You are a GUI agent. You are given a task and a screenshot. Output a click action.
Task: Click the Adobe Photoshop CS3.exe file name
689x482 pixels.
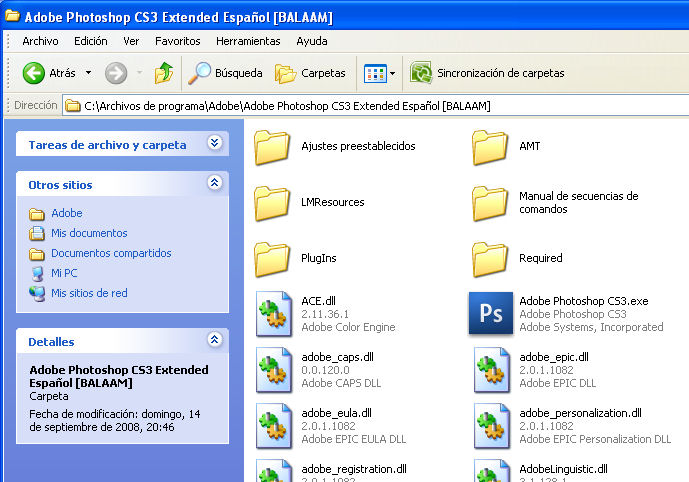[x=584, y=301]
